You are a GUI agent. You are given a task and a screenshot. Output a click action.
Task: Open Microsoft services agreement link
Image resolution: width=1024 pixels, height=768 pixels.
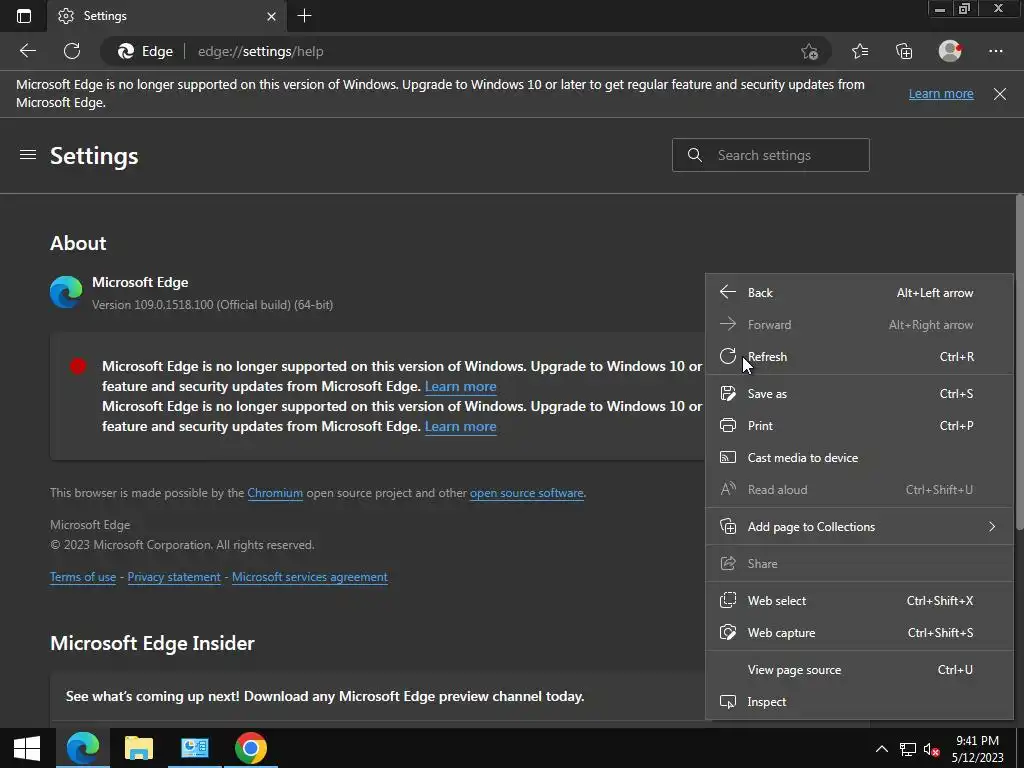[310, 577]
